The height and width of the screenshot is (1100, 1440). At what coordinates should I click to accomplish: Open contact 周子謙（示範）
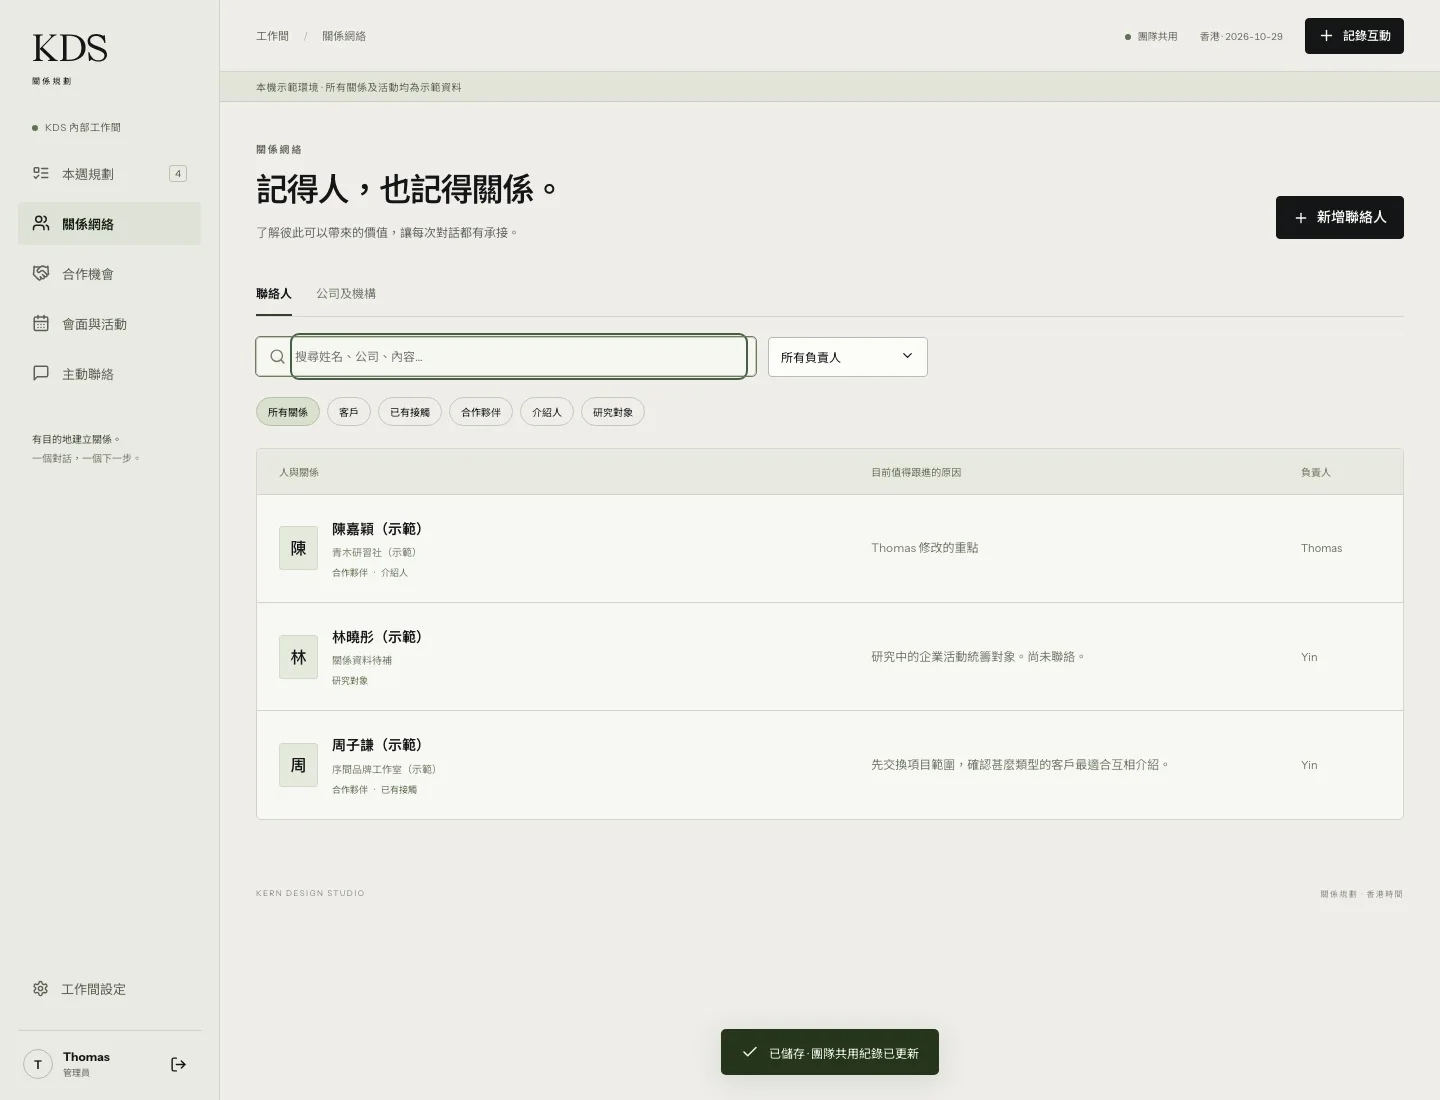coord(830,765)
